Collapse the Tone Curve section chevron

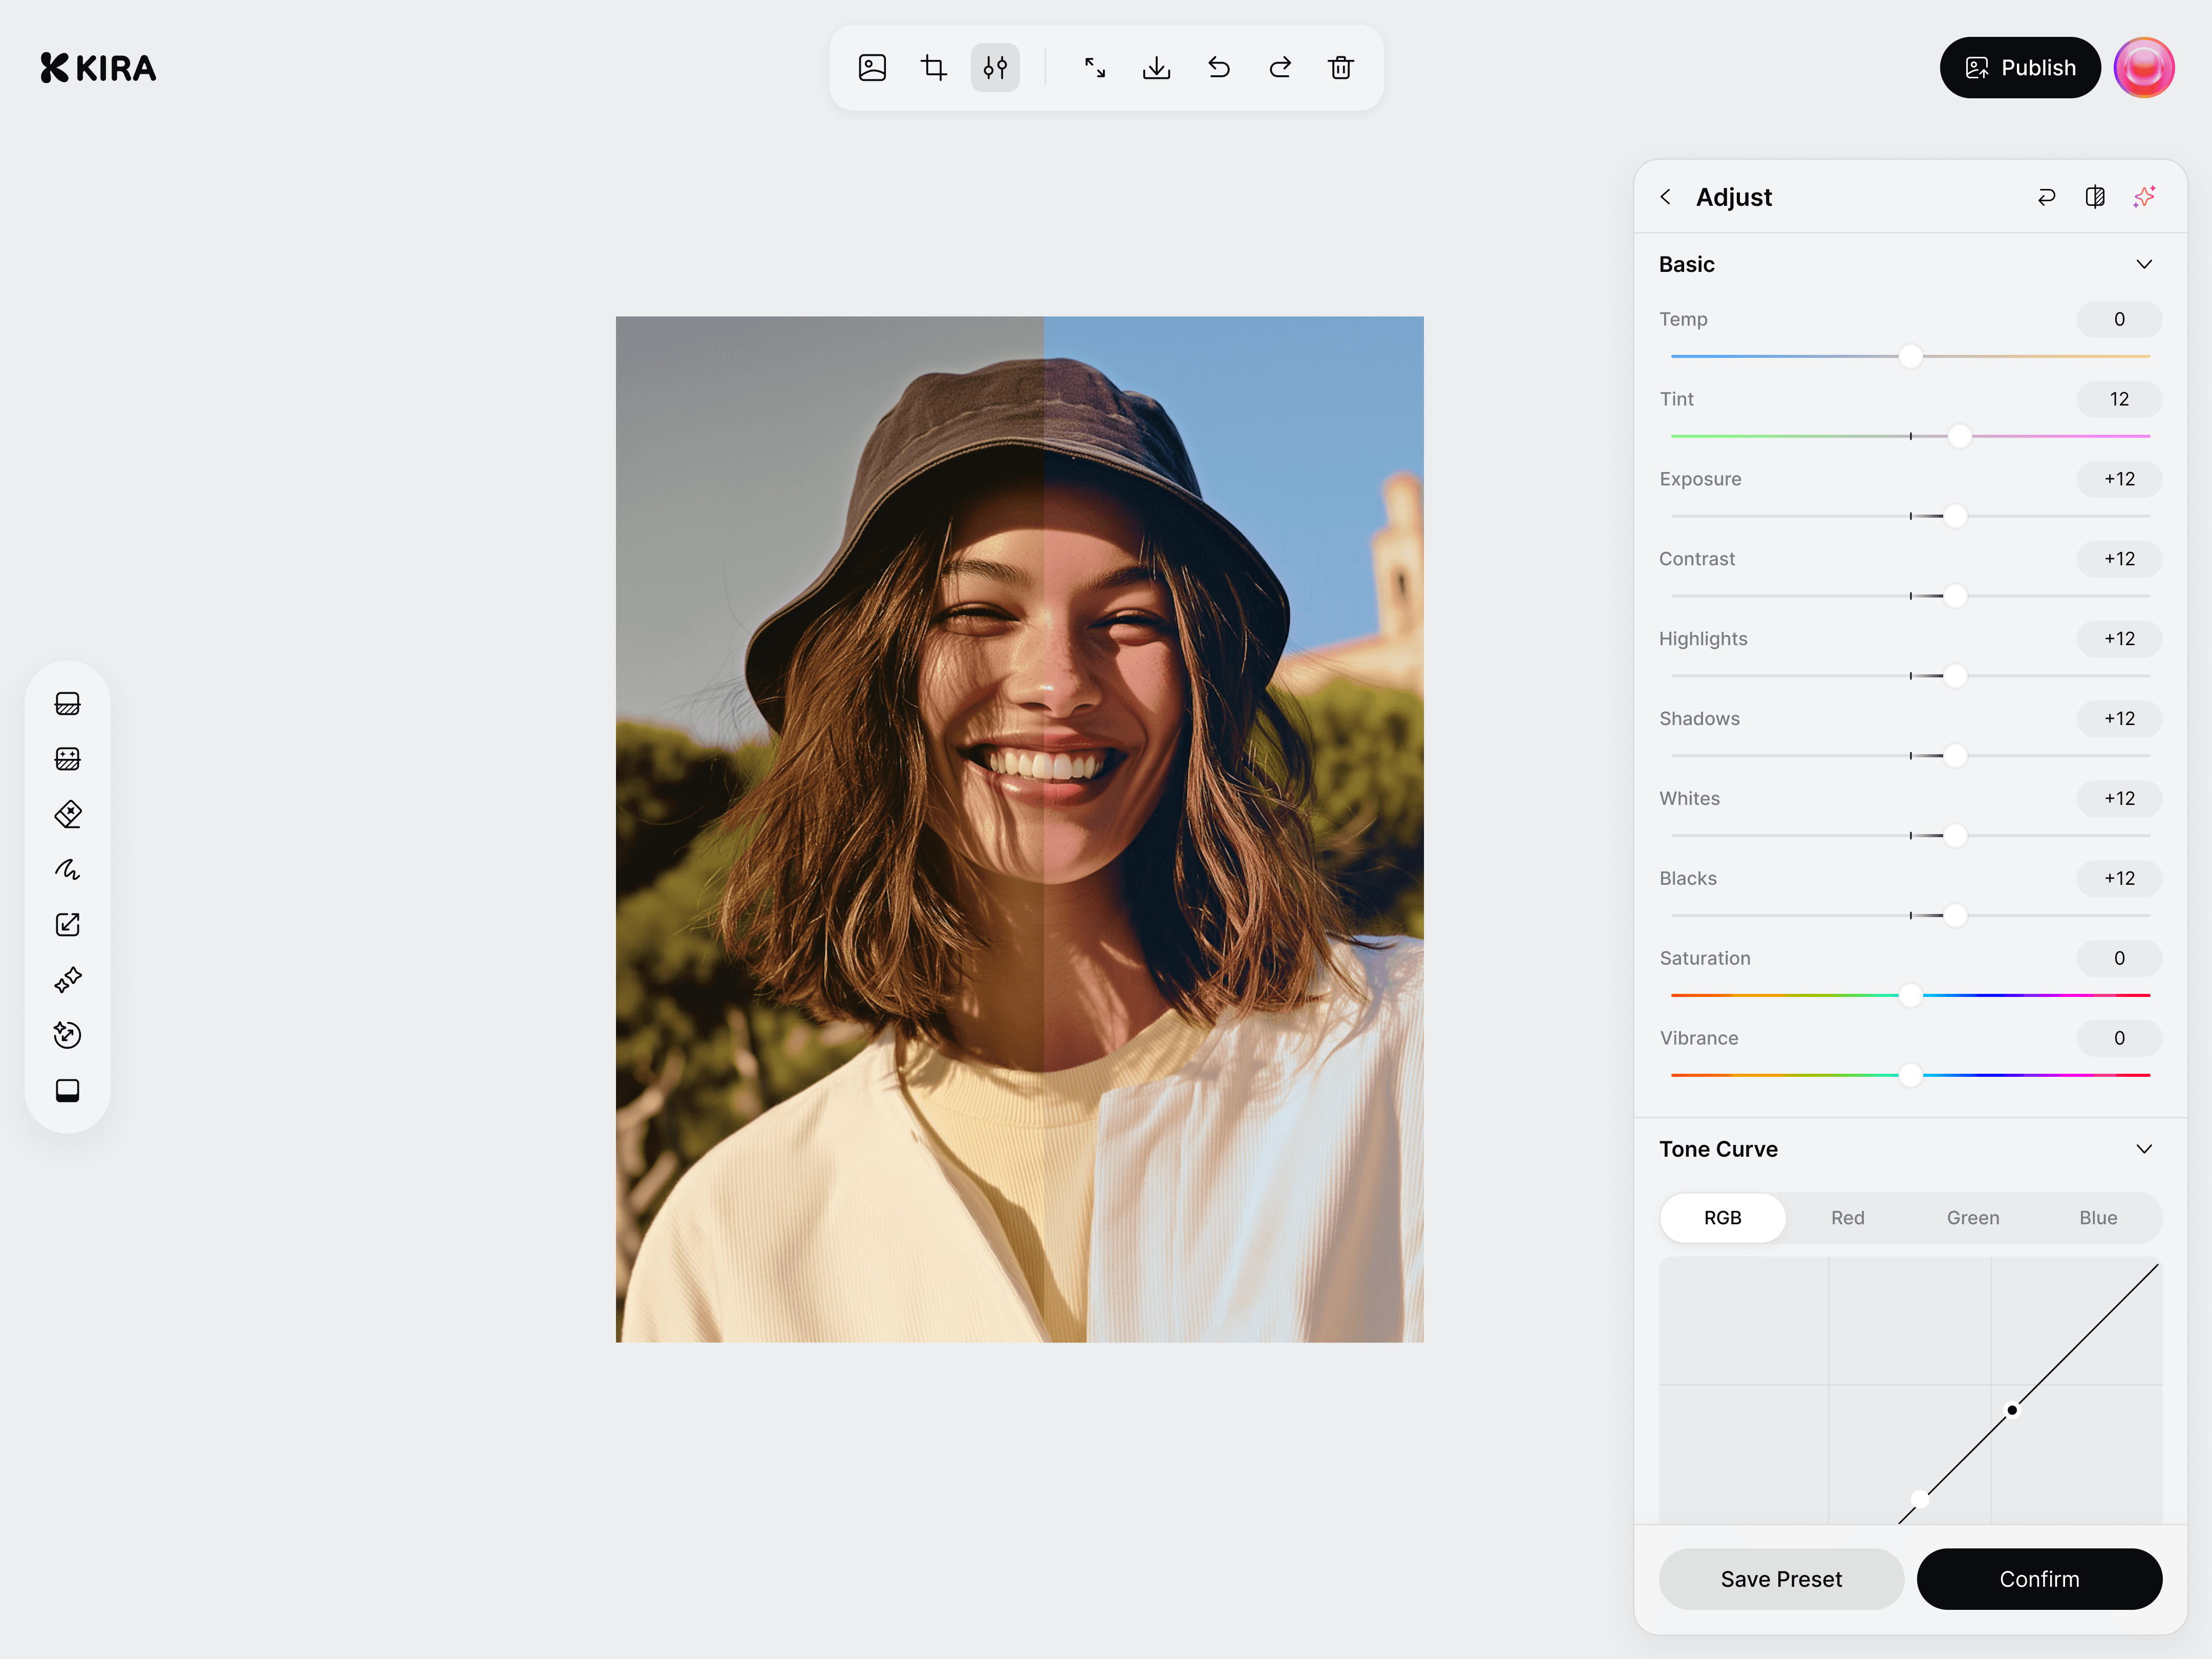[2144, 1149]
